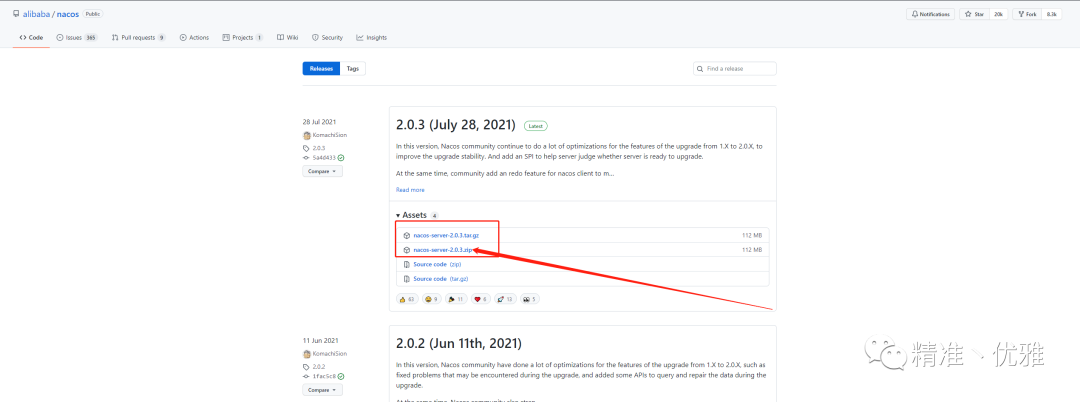Focus the Find a release search field
1080x402 pixels.
click(735, 69)
